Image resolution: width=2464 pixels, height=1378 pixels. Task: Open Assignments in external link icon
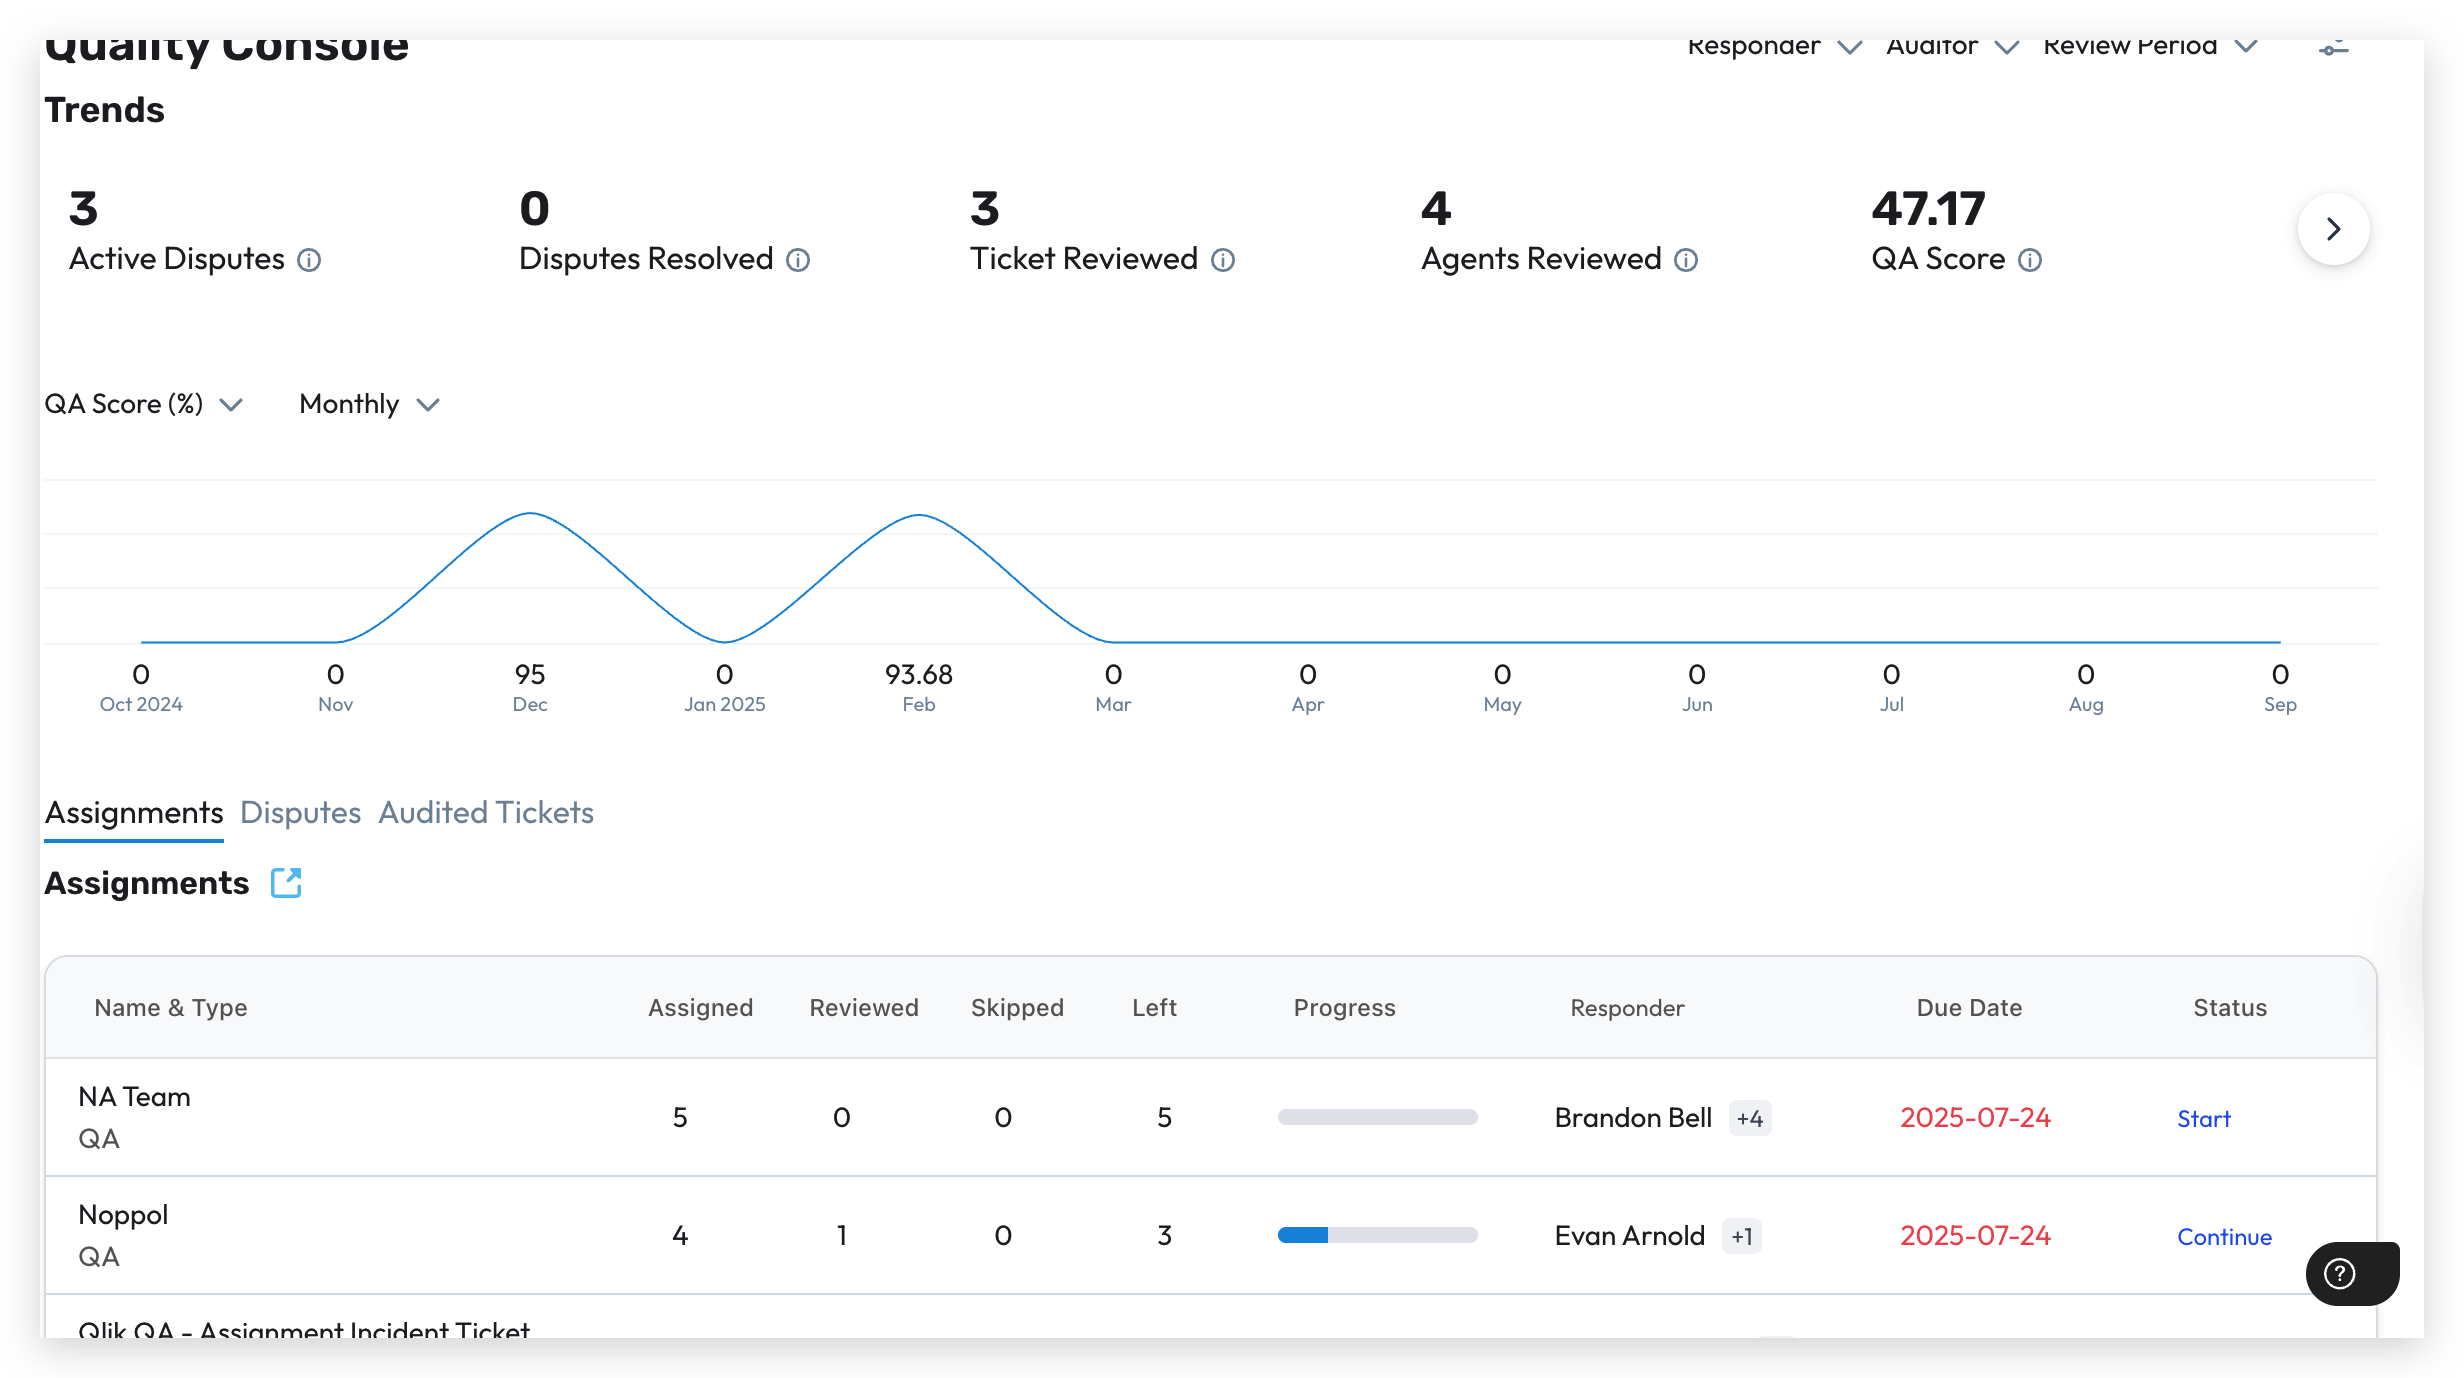[x=286, y=883]
